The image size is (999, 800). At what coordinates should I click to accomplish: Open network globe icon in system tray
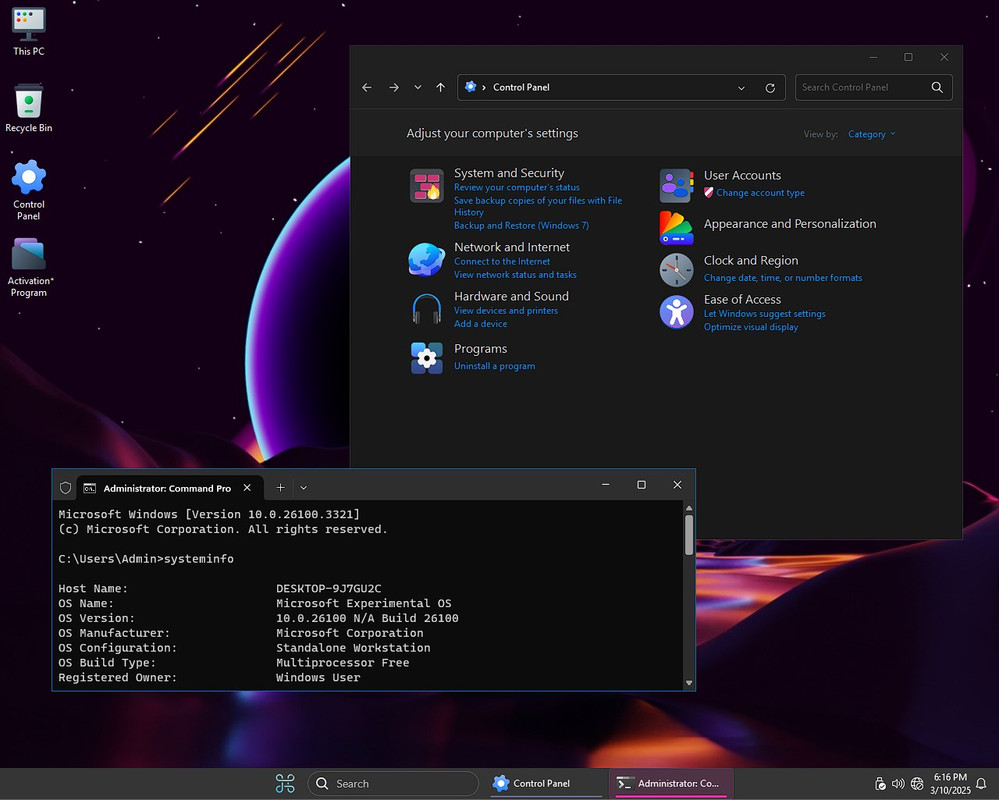917,783
